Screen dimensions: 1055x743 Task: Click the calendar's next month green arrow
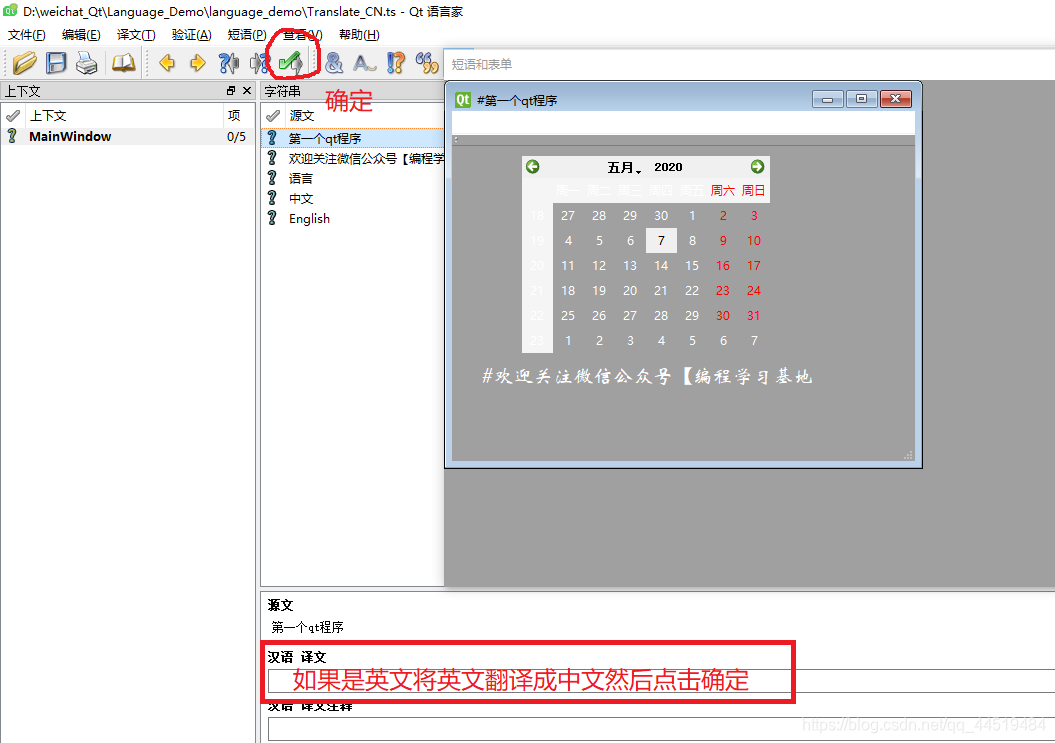[x=757, y=167]
